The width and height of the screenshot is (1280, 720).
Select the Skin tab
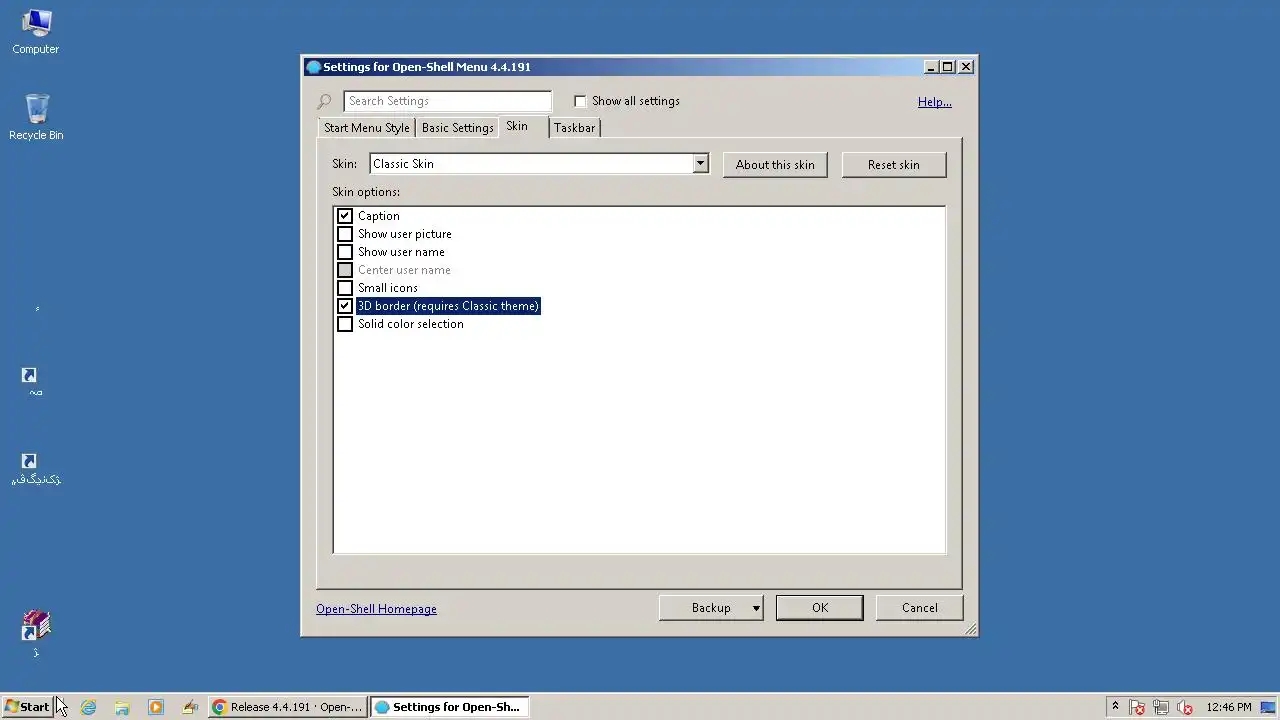click(x=517, y=126)
